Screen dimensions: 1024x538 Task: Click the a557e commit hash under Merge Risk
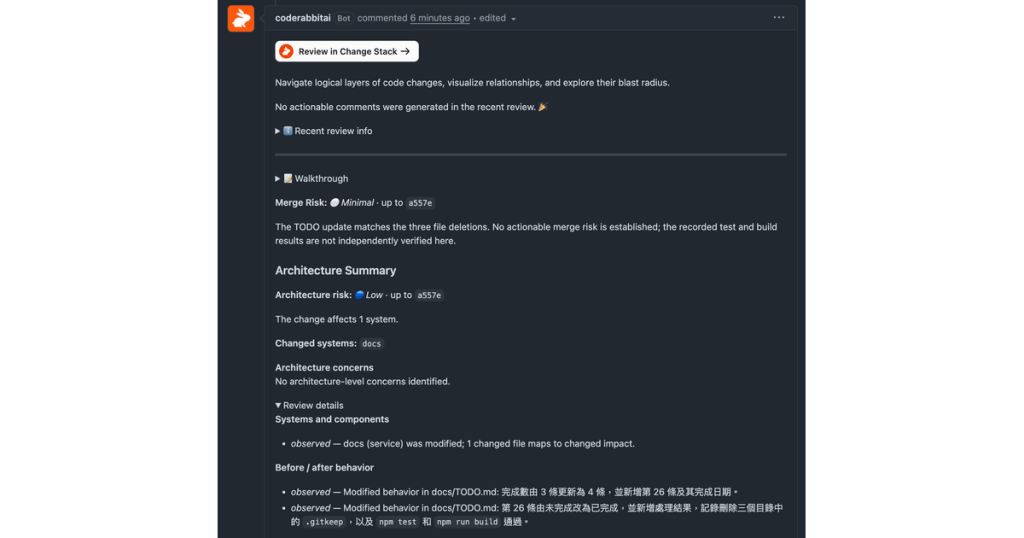tap(420, 203)
